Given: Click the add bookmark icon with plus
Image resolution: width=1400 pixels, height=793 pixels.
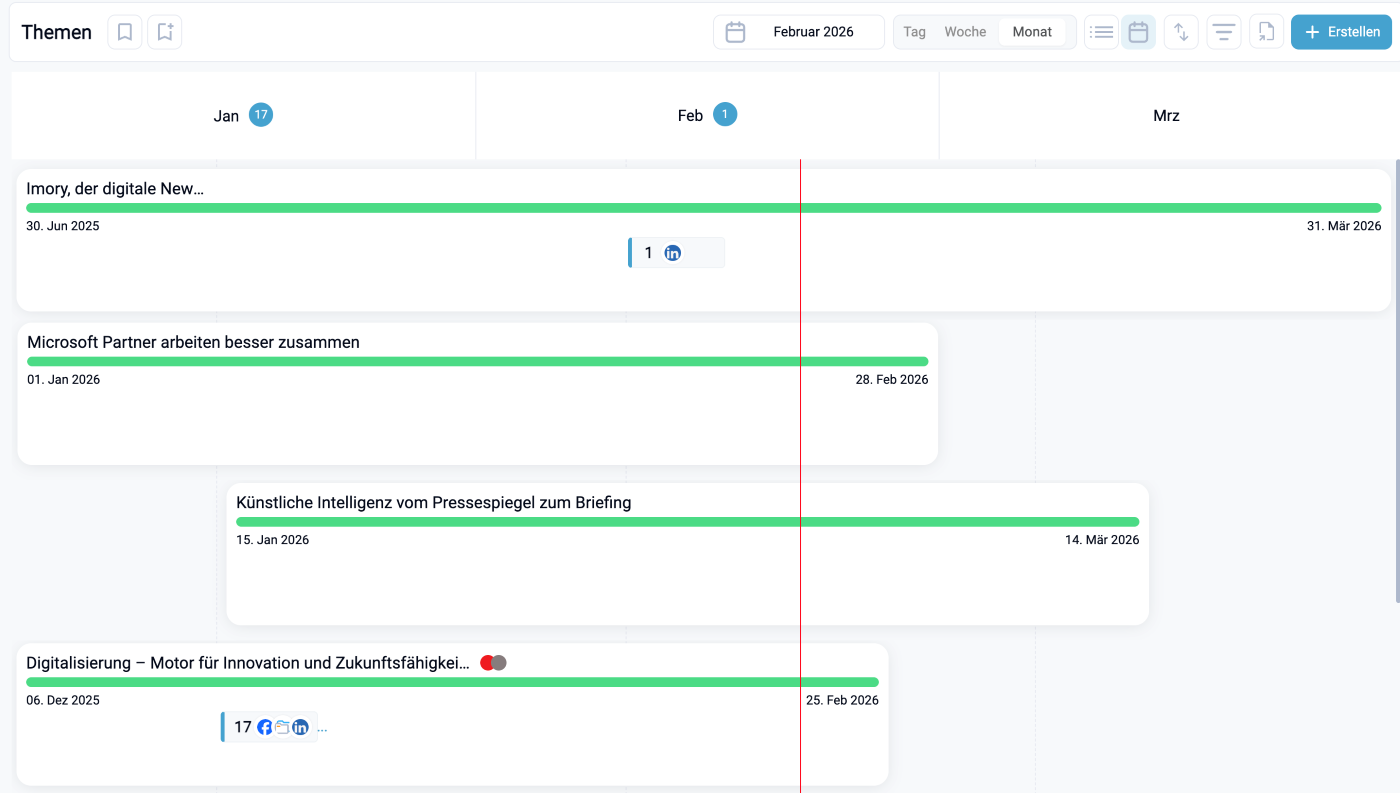Looking at the screenshot, I should pyautogui.click(x=165, y=32).
